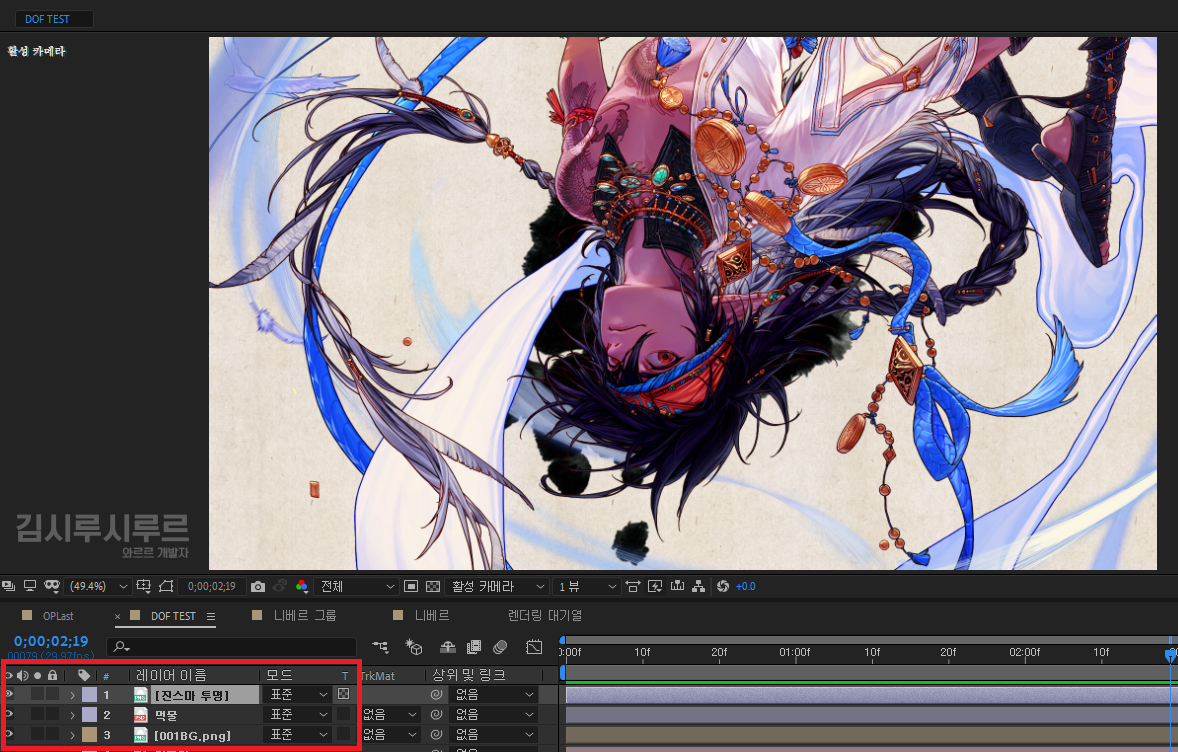Screen dimensions: 1178x752
Task: Click layer 3 tan label color swatch
Action: pyautogui.click(x=89, y=735)
